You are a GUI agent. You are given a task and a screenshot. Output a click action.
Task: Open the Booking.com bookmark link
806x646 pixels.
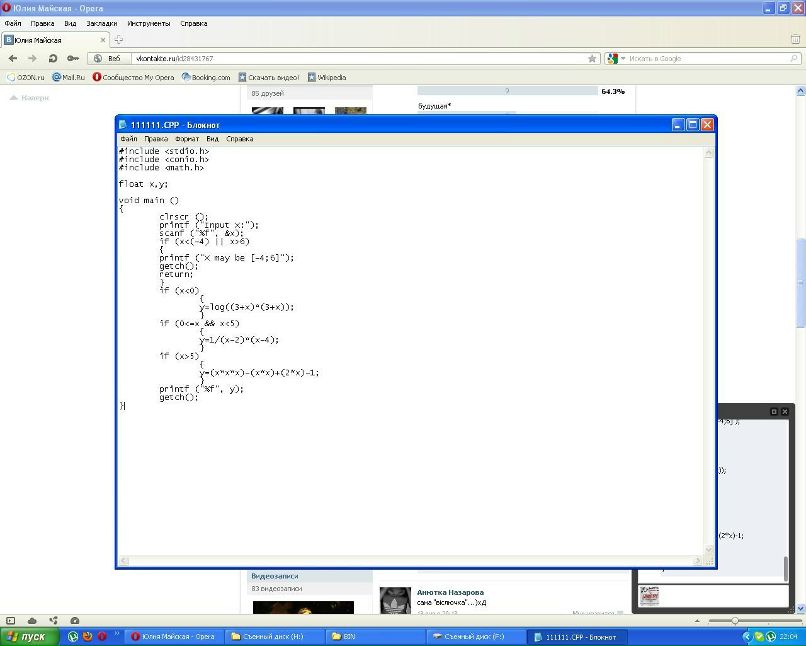click(205, 77)
